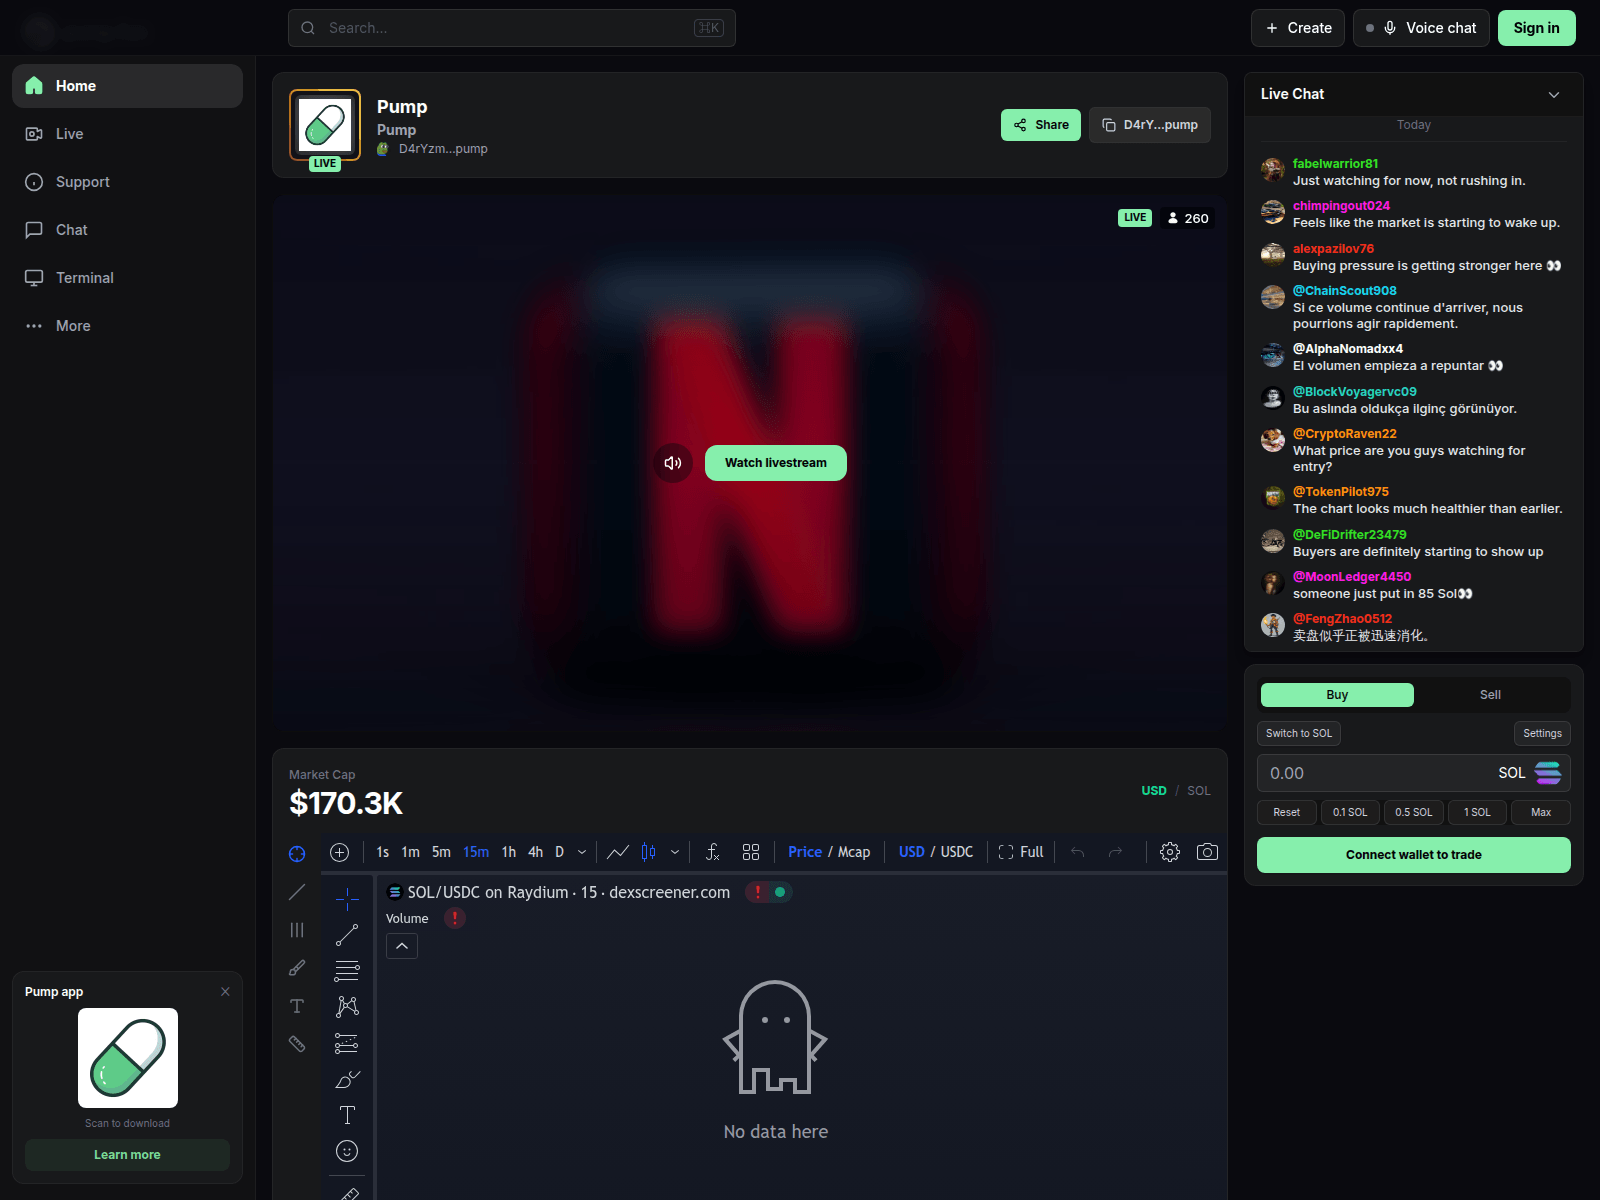Click the Pump token avatar thumbnail
This screenshot has height=1200, width=1600.
tap(325, 126)
